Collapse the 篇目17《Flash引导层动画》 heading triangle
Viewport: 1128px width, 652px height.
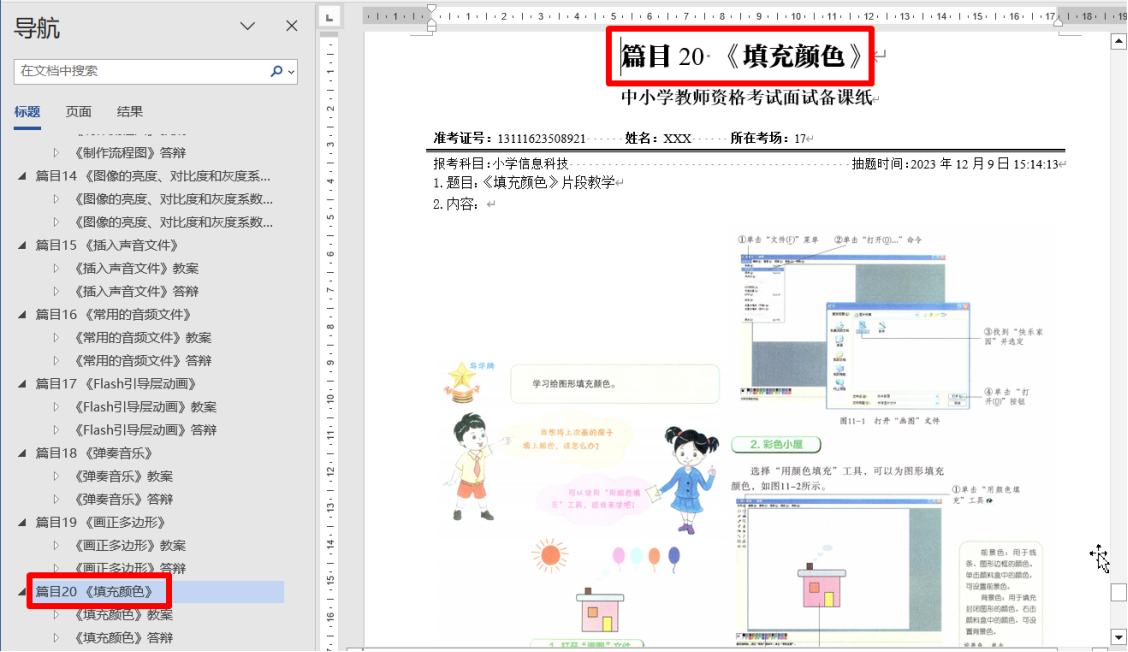23,384
